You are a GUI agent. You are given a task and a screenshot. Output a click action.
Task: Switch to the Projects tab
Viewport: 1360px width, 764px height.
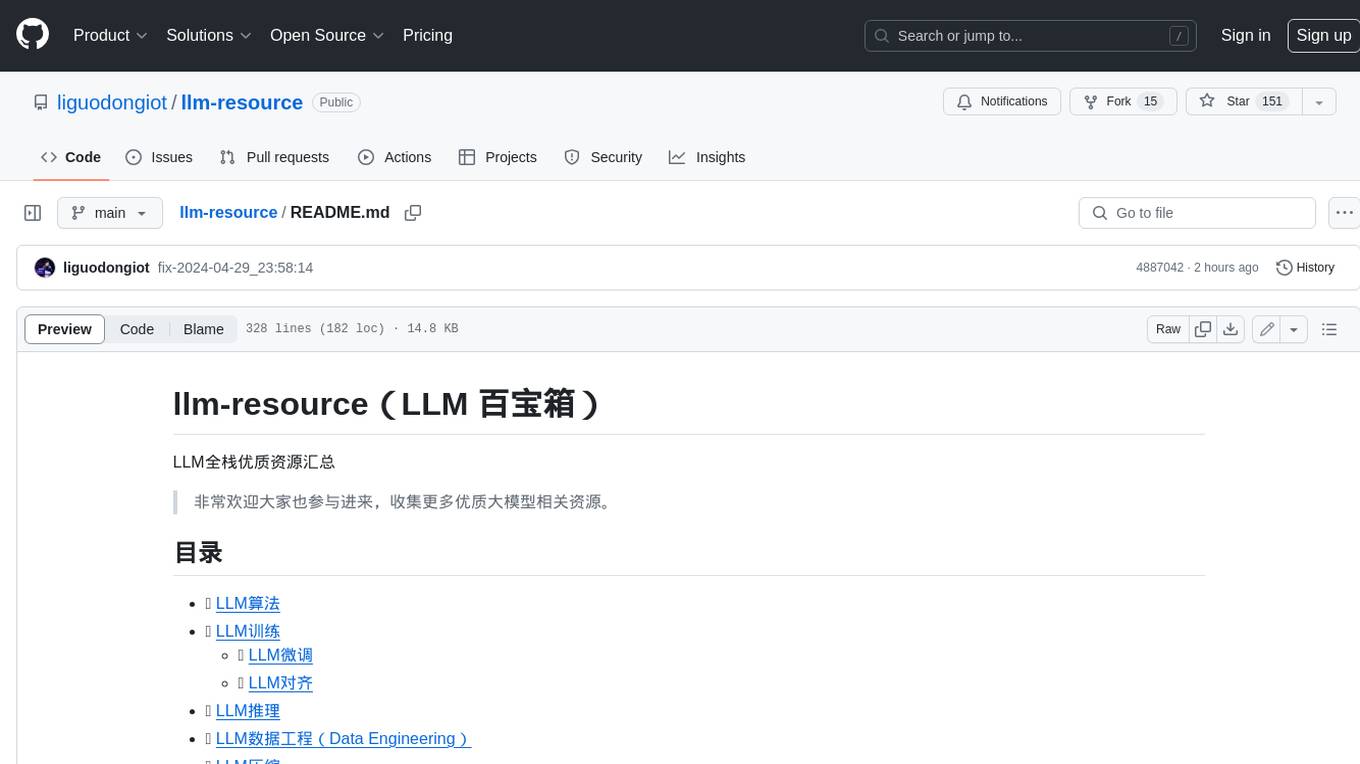point(498,157)
